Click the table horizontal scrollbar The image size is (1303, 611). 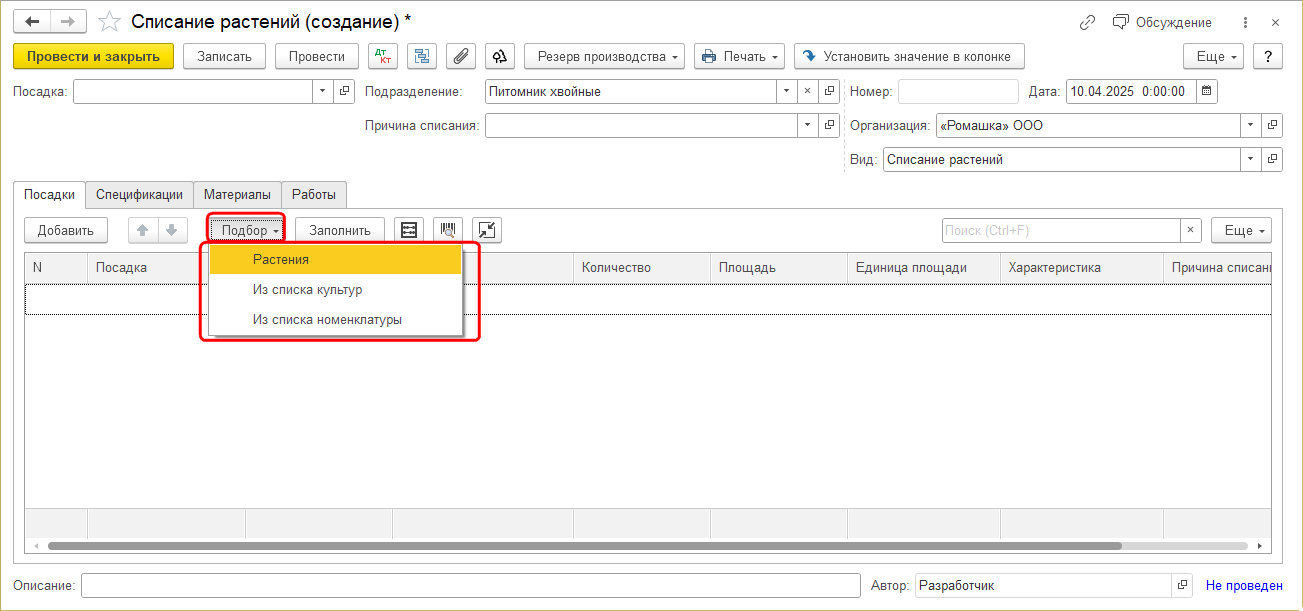coord(584,546)
